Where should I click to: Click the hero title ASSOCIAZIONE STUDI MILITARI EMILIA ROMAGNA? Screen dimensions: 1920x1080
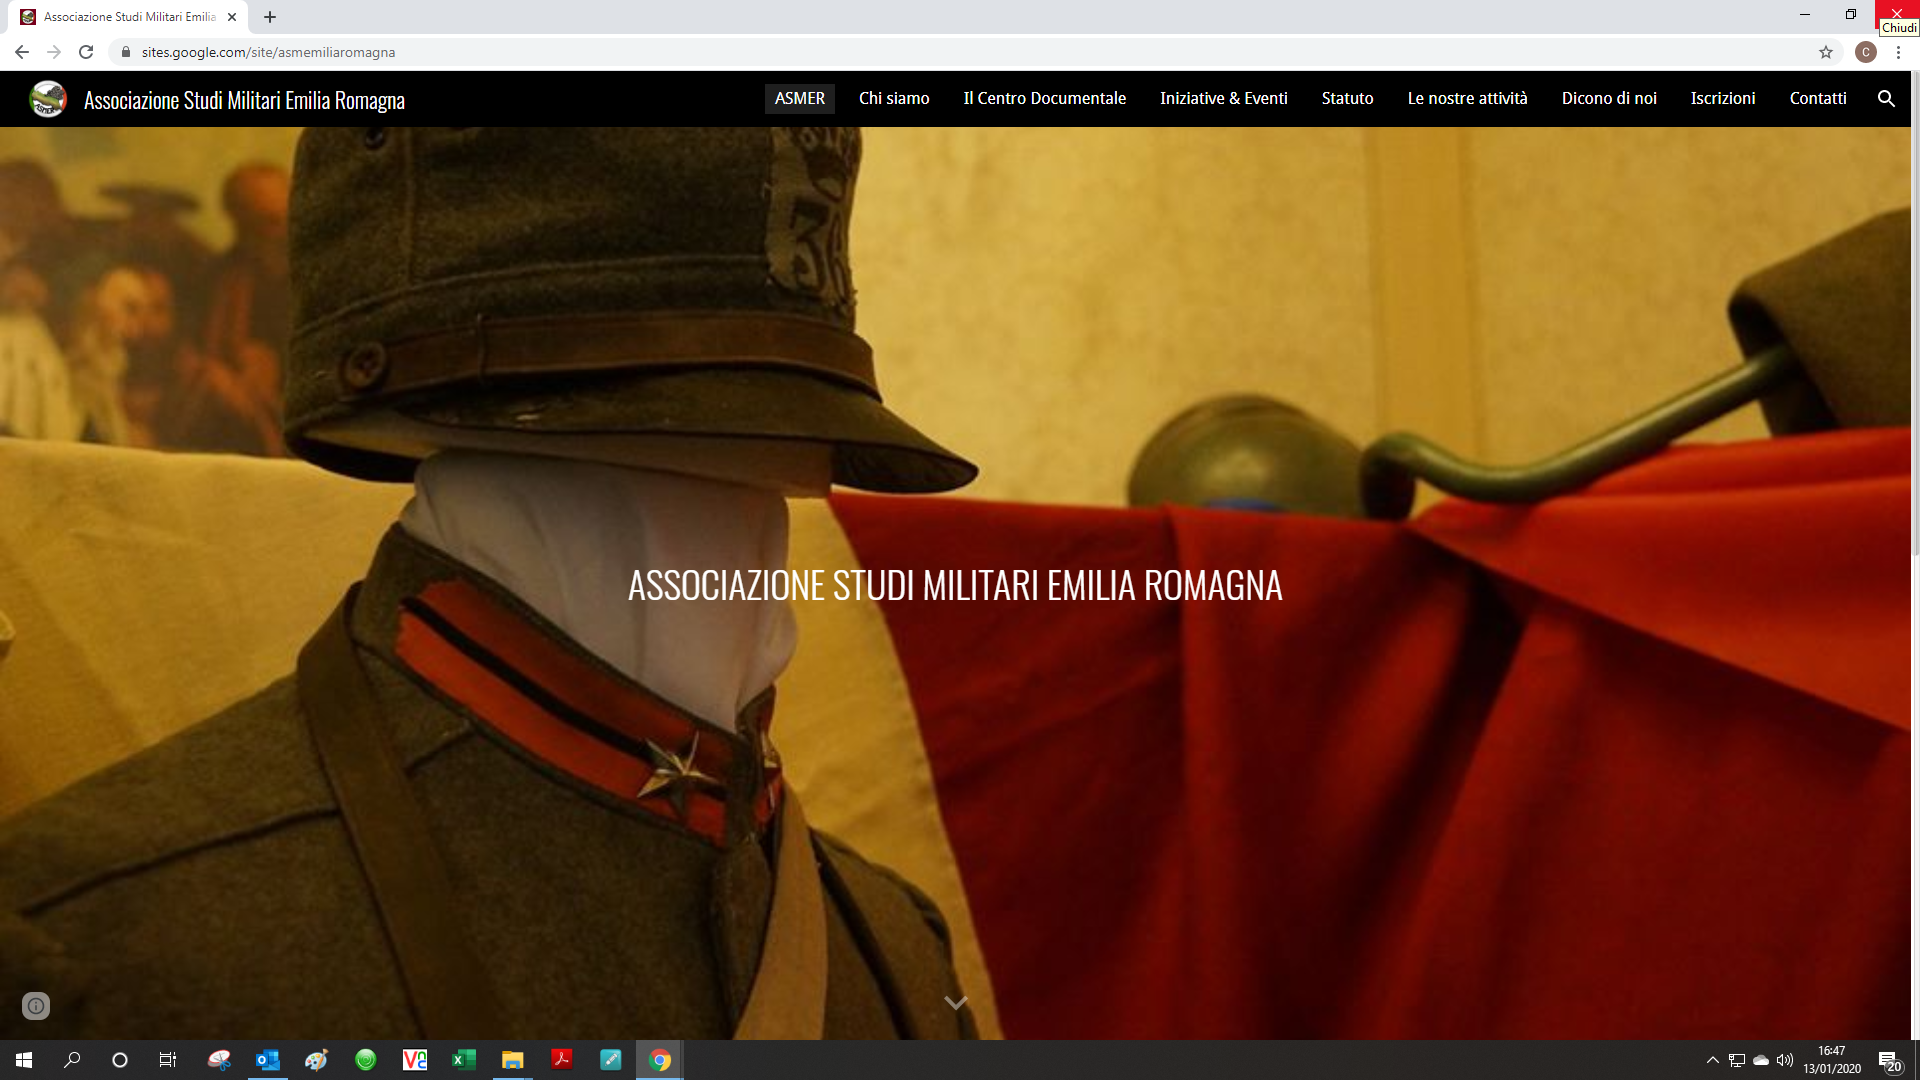pyautogui.click(x=955, y=585)
